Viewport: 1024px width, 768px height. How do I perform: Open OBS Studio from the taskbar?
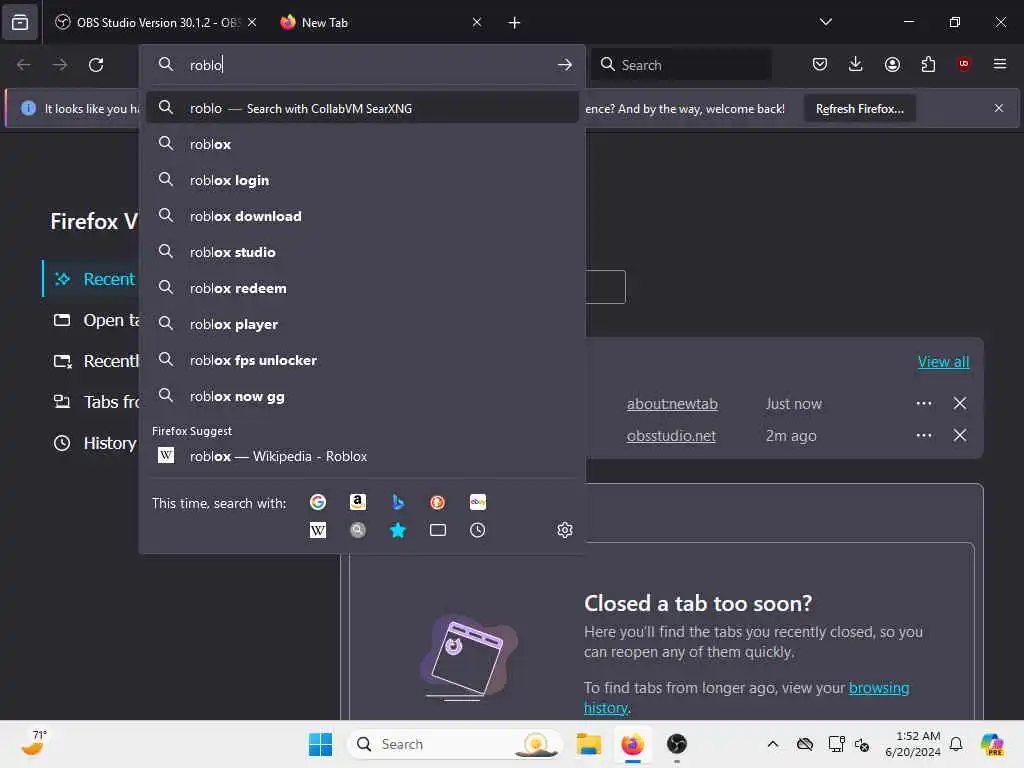(677, 744)
